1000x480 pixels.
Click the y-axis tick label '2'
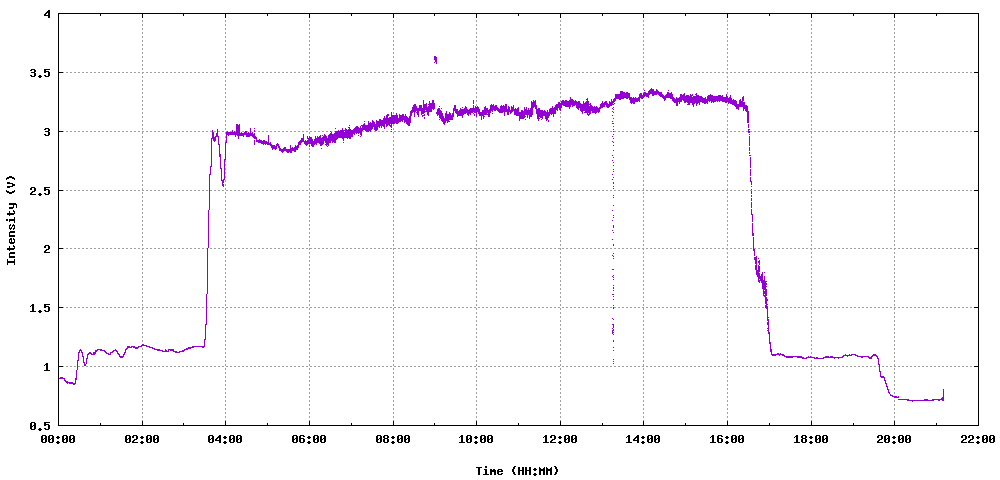(47, 249)
